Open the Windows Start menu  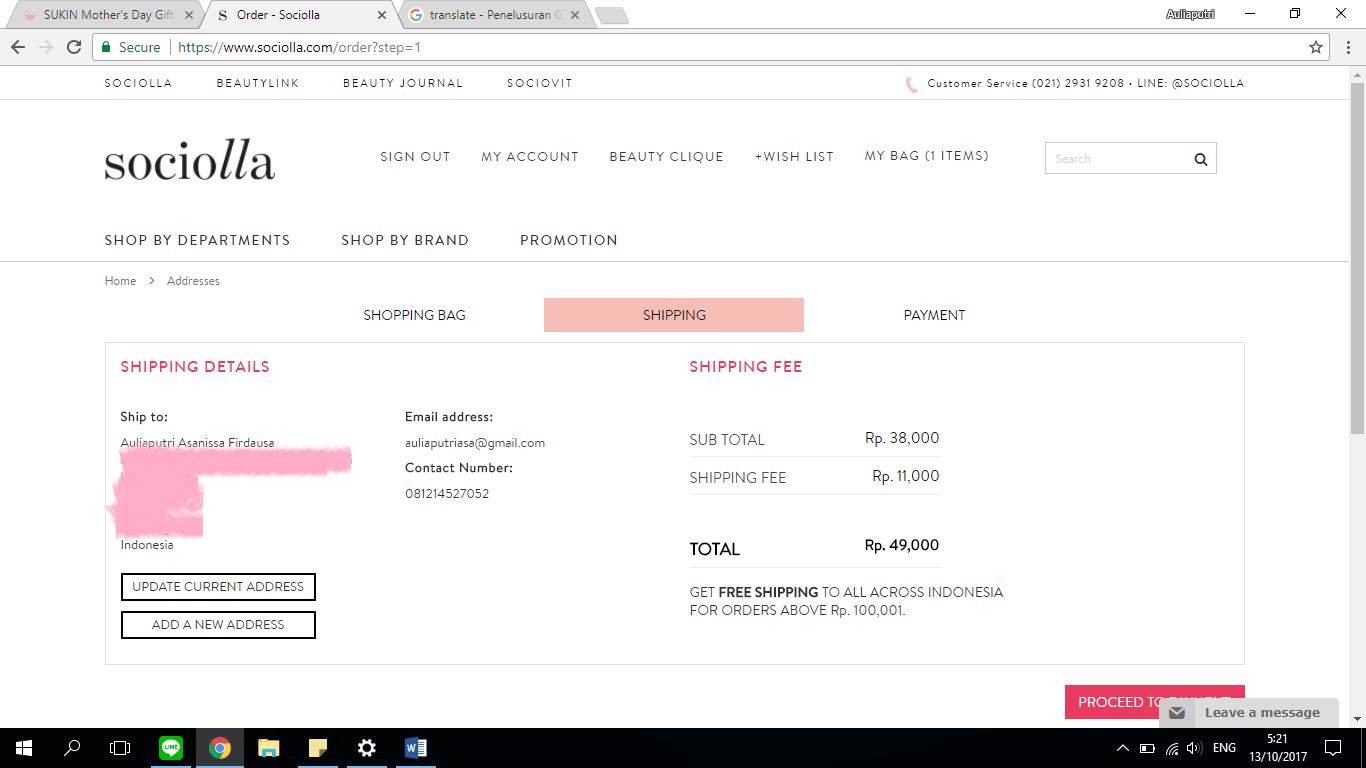(x=24, y=748)
